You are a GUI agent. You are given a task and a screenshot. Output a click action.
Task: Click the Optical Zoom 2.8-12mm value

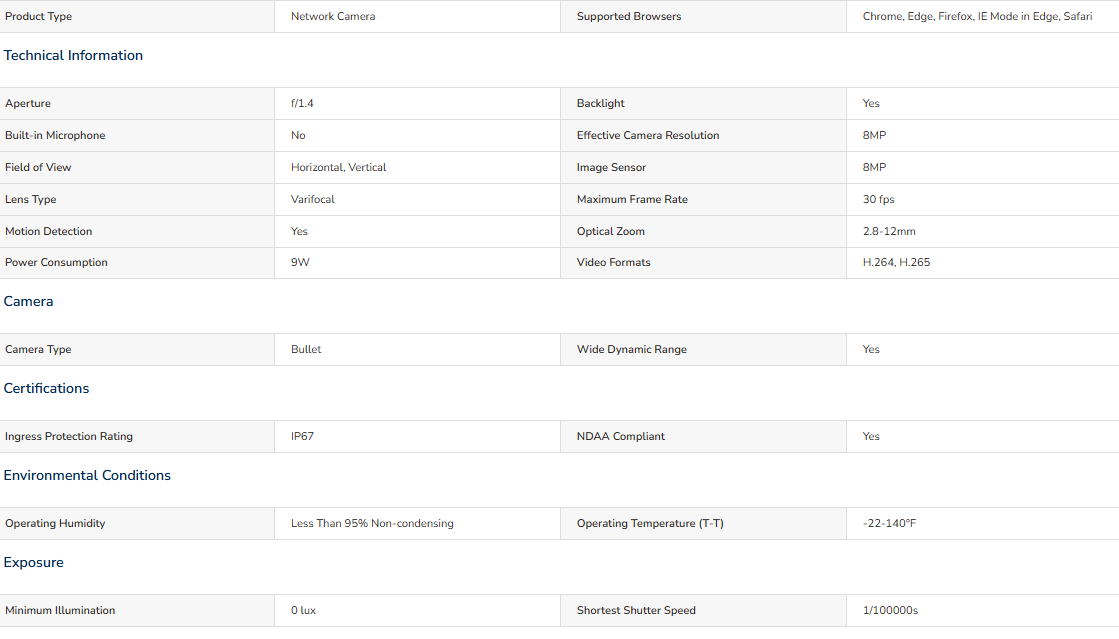click(888, 231)
